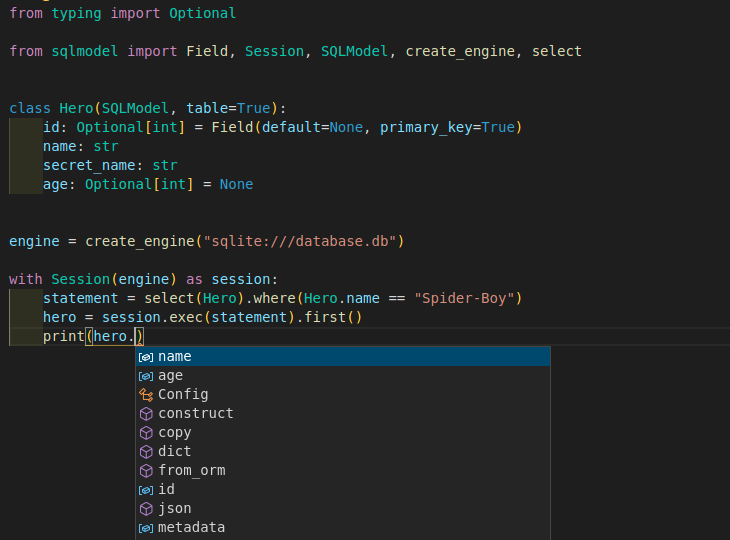The image size is (730, 540).
Task: Click the cube icon next to from_orm
Action: point(146,471)
